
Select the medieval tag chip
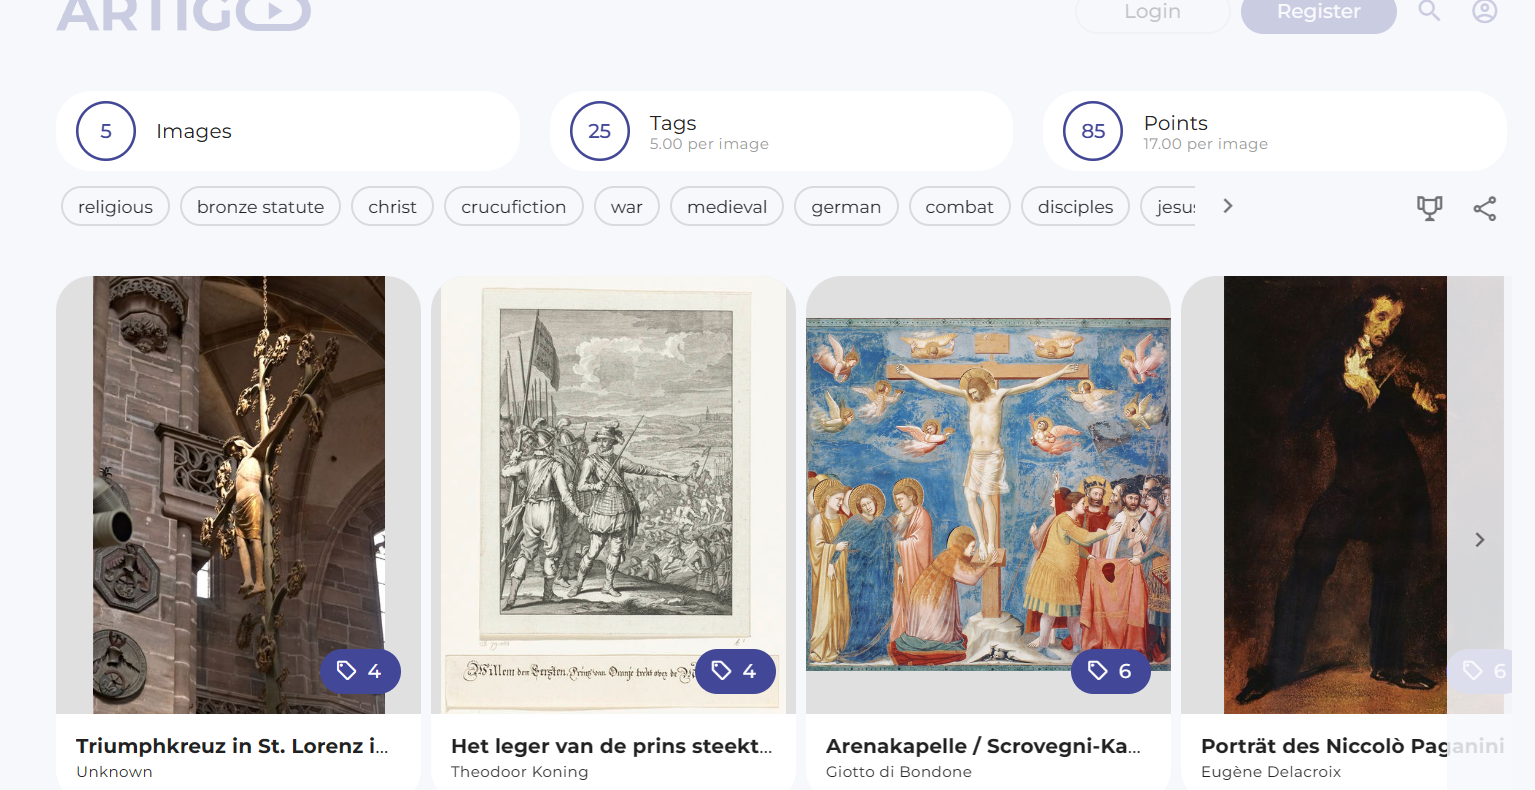727,207
